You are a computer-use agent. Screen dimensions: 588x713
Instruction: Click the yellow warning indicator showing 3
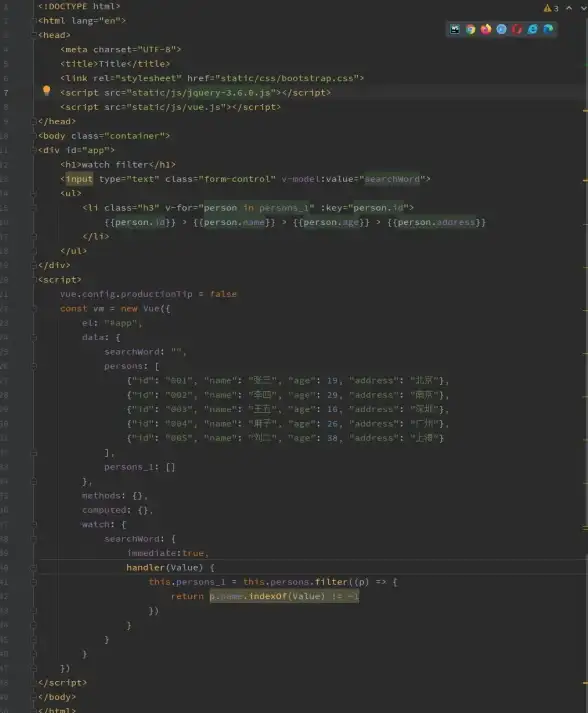[x=551, y=8]
